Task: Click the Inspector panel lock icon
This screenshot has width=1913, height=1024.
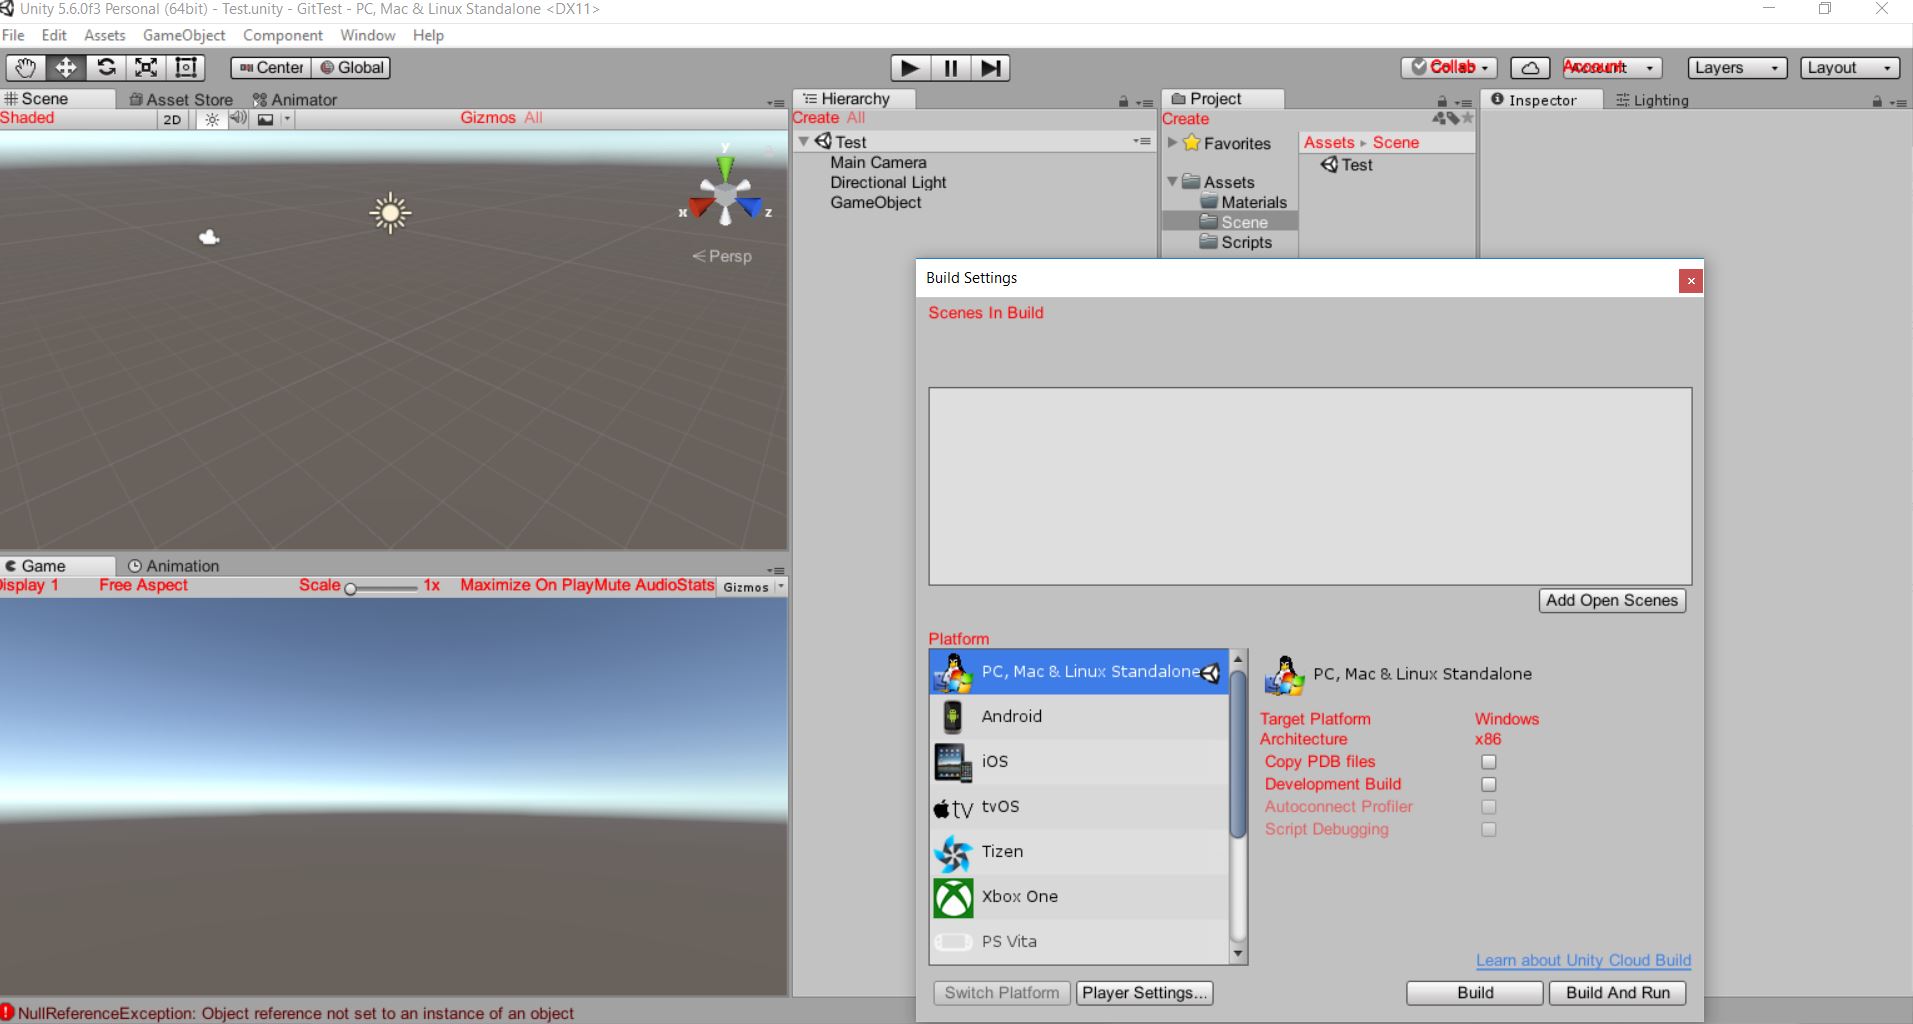Action: tap(1877, 101)
